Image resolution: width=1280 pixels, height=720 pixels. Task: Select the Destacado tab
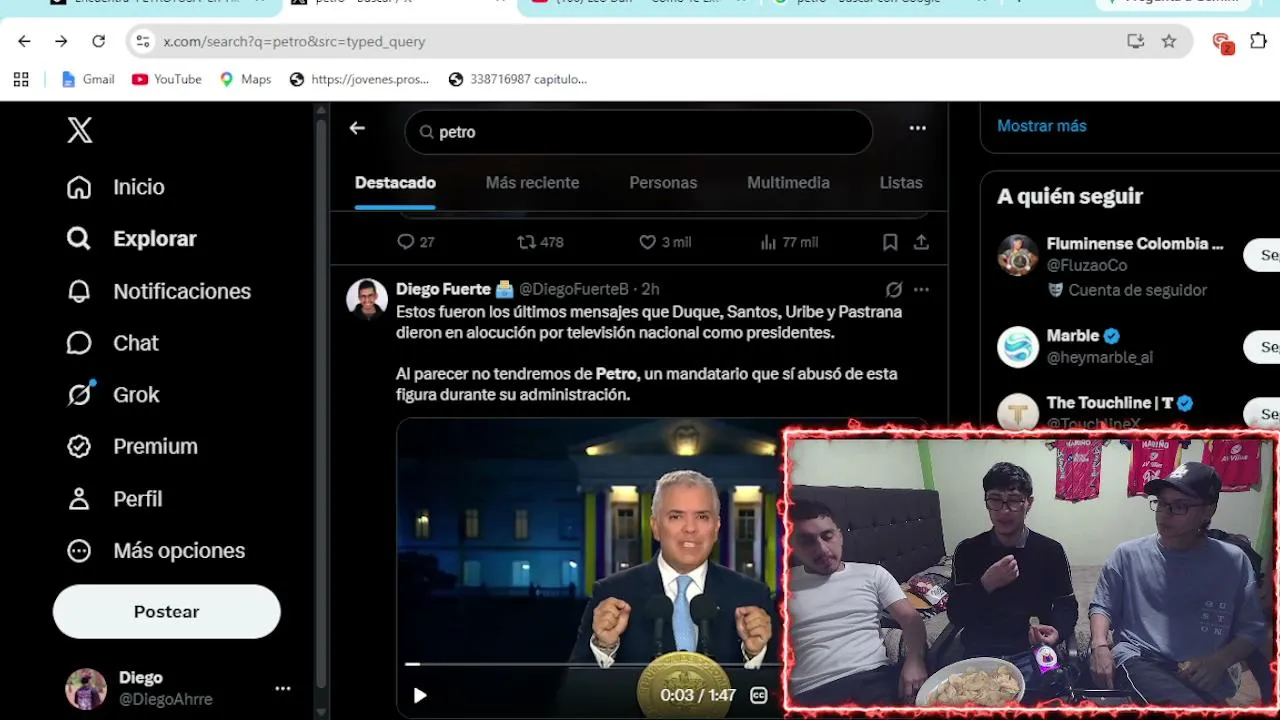click(395, 183)
